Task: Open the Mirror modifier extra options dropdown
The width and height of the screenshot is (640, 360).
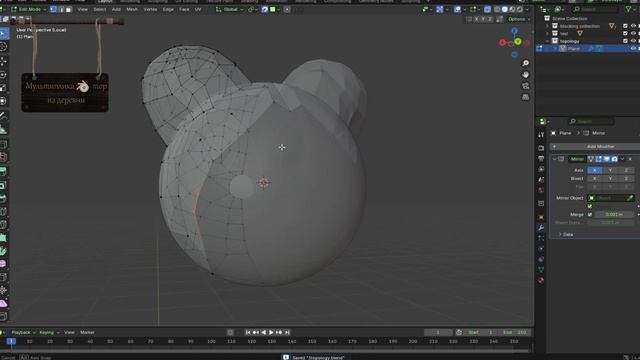Action: pyautogui.click(x=622, y=159)
